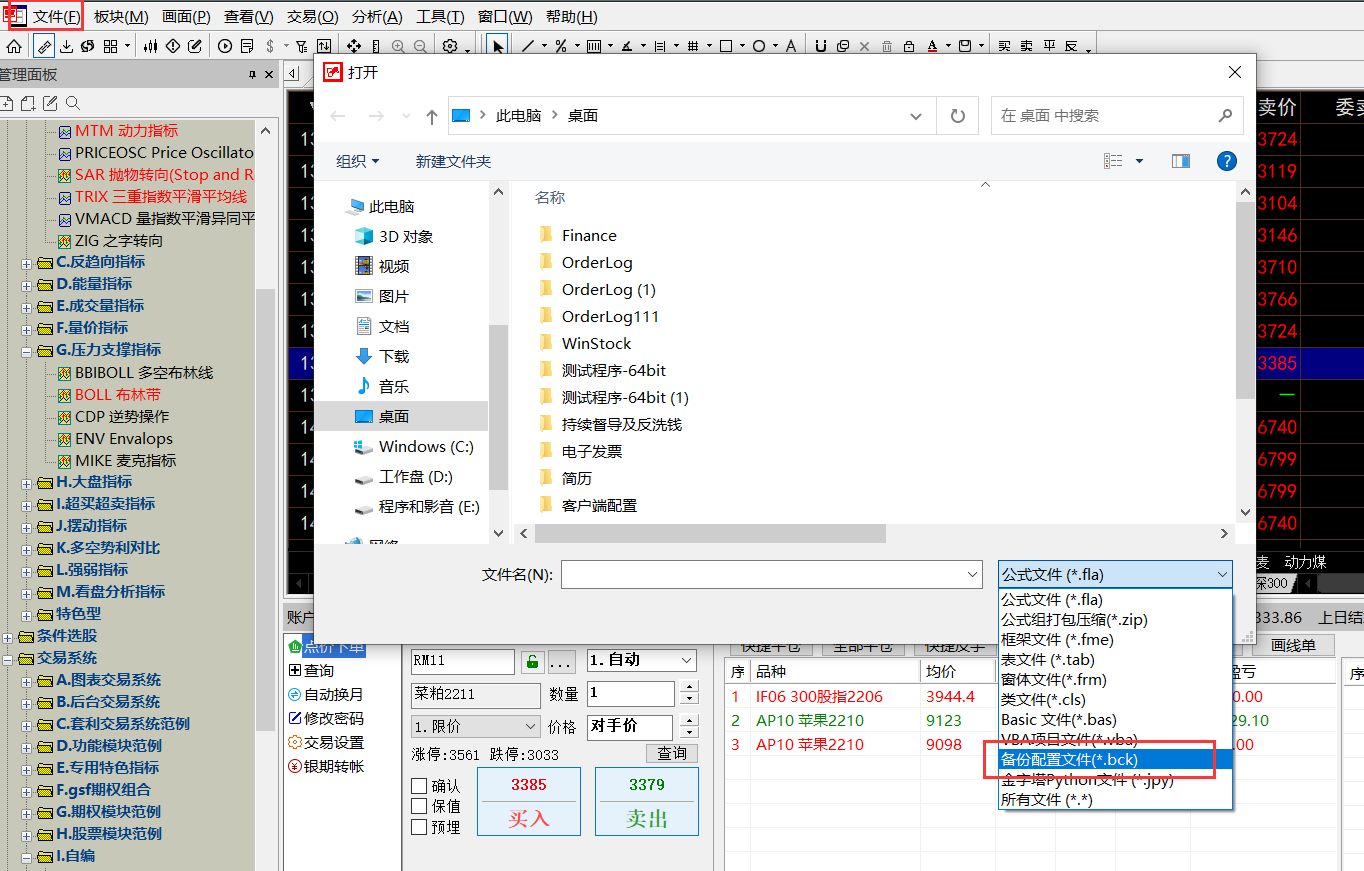
Task: Tick the 保值 checkbox
Action: 420,806
